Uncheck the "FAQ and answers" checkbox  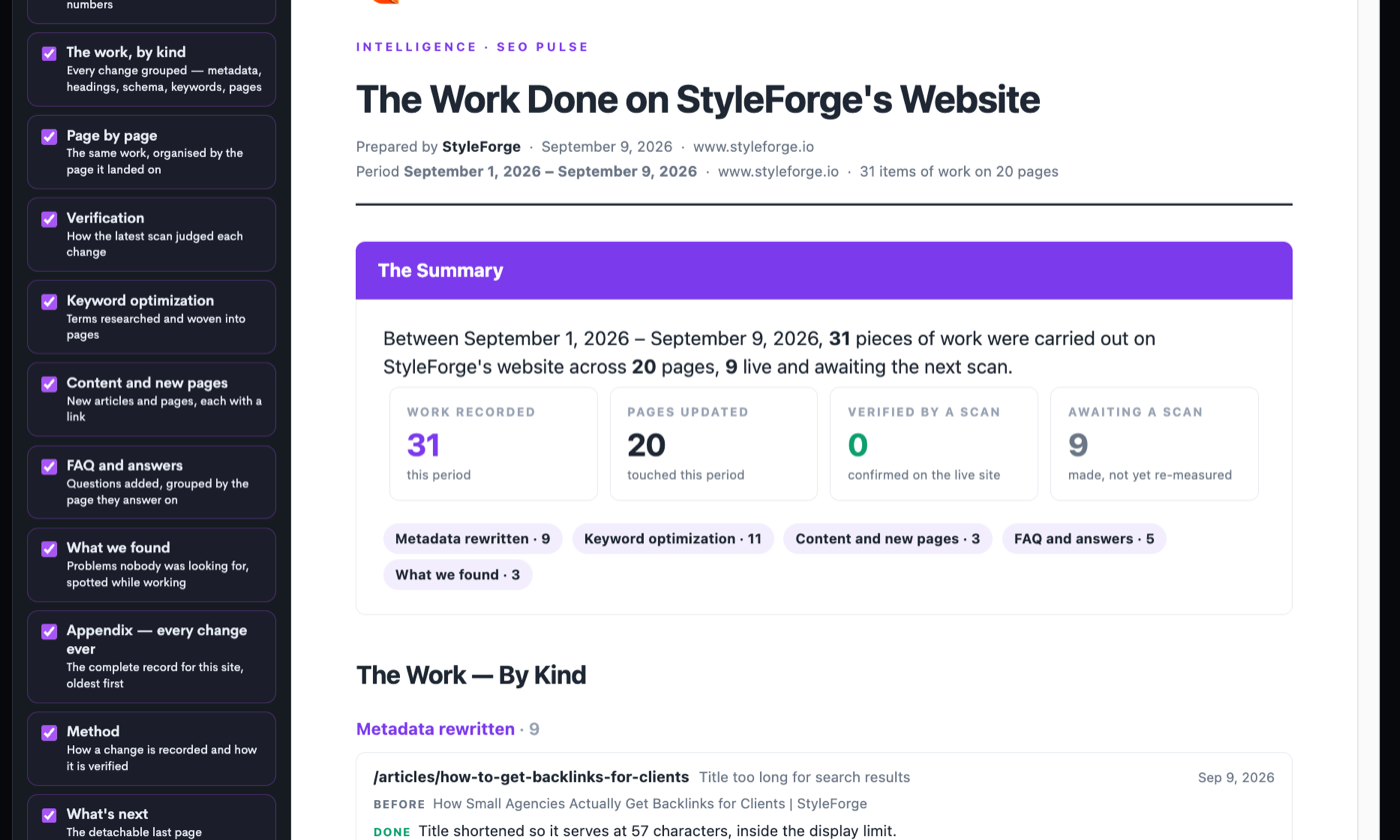(49, 467)
